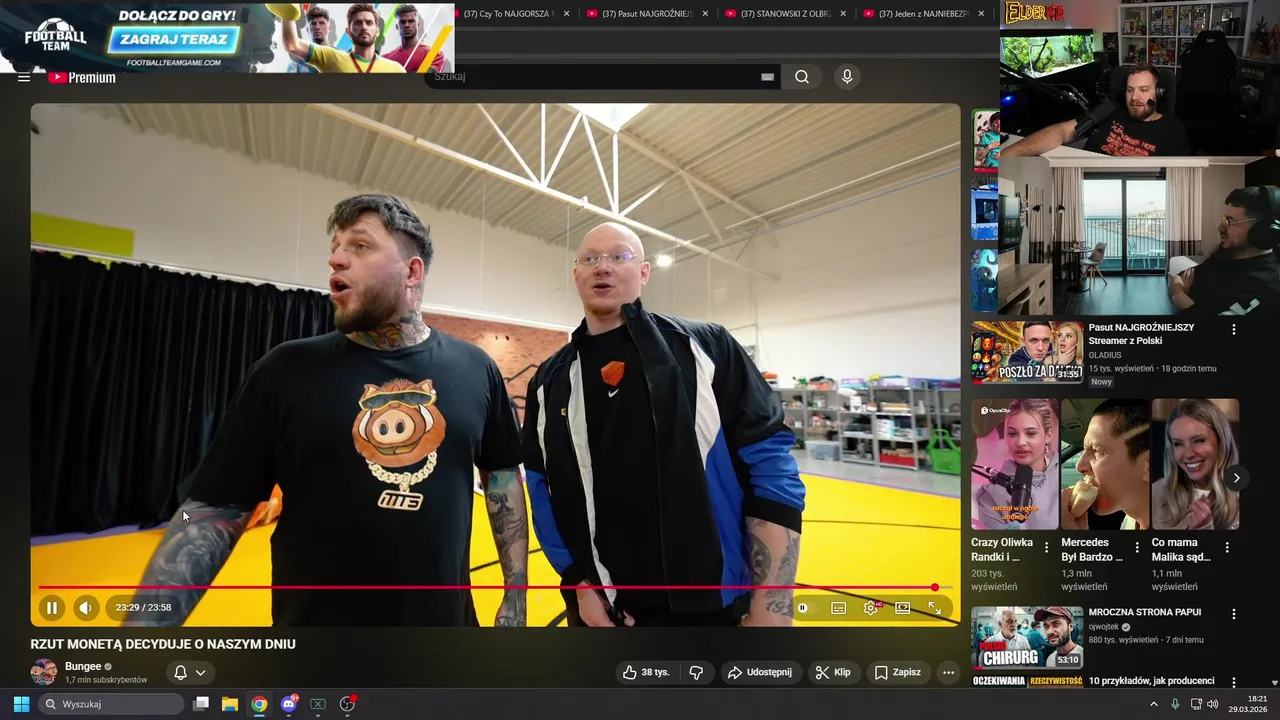
Task: Open Mercedes Był Bardzo short thumbnail
Action: (x=1105, y=464)
